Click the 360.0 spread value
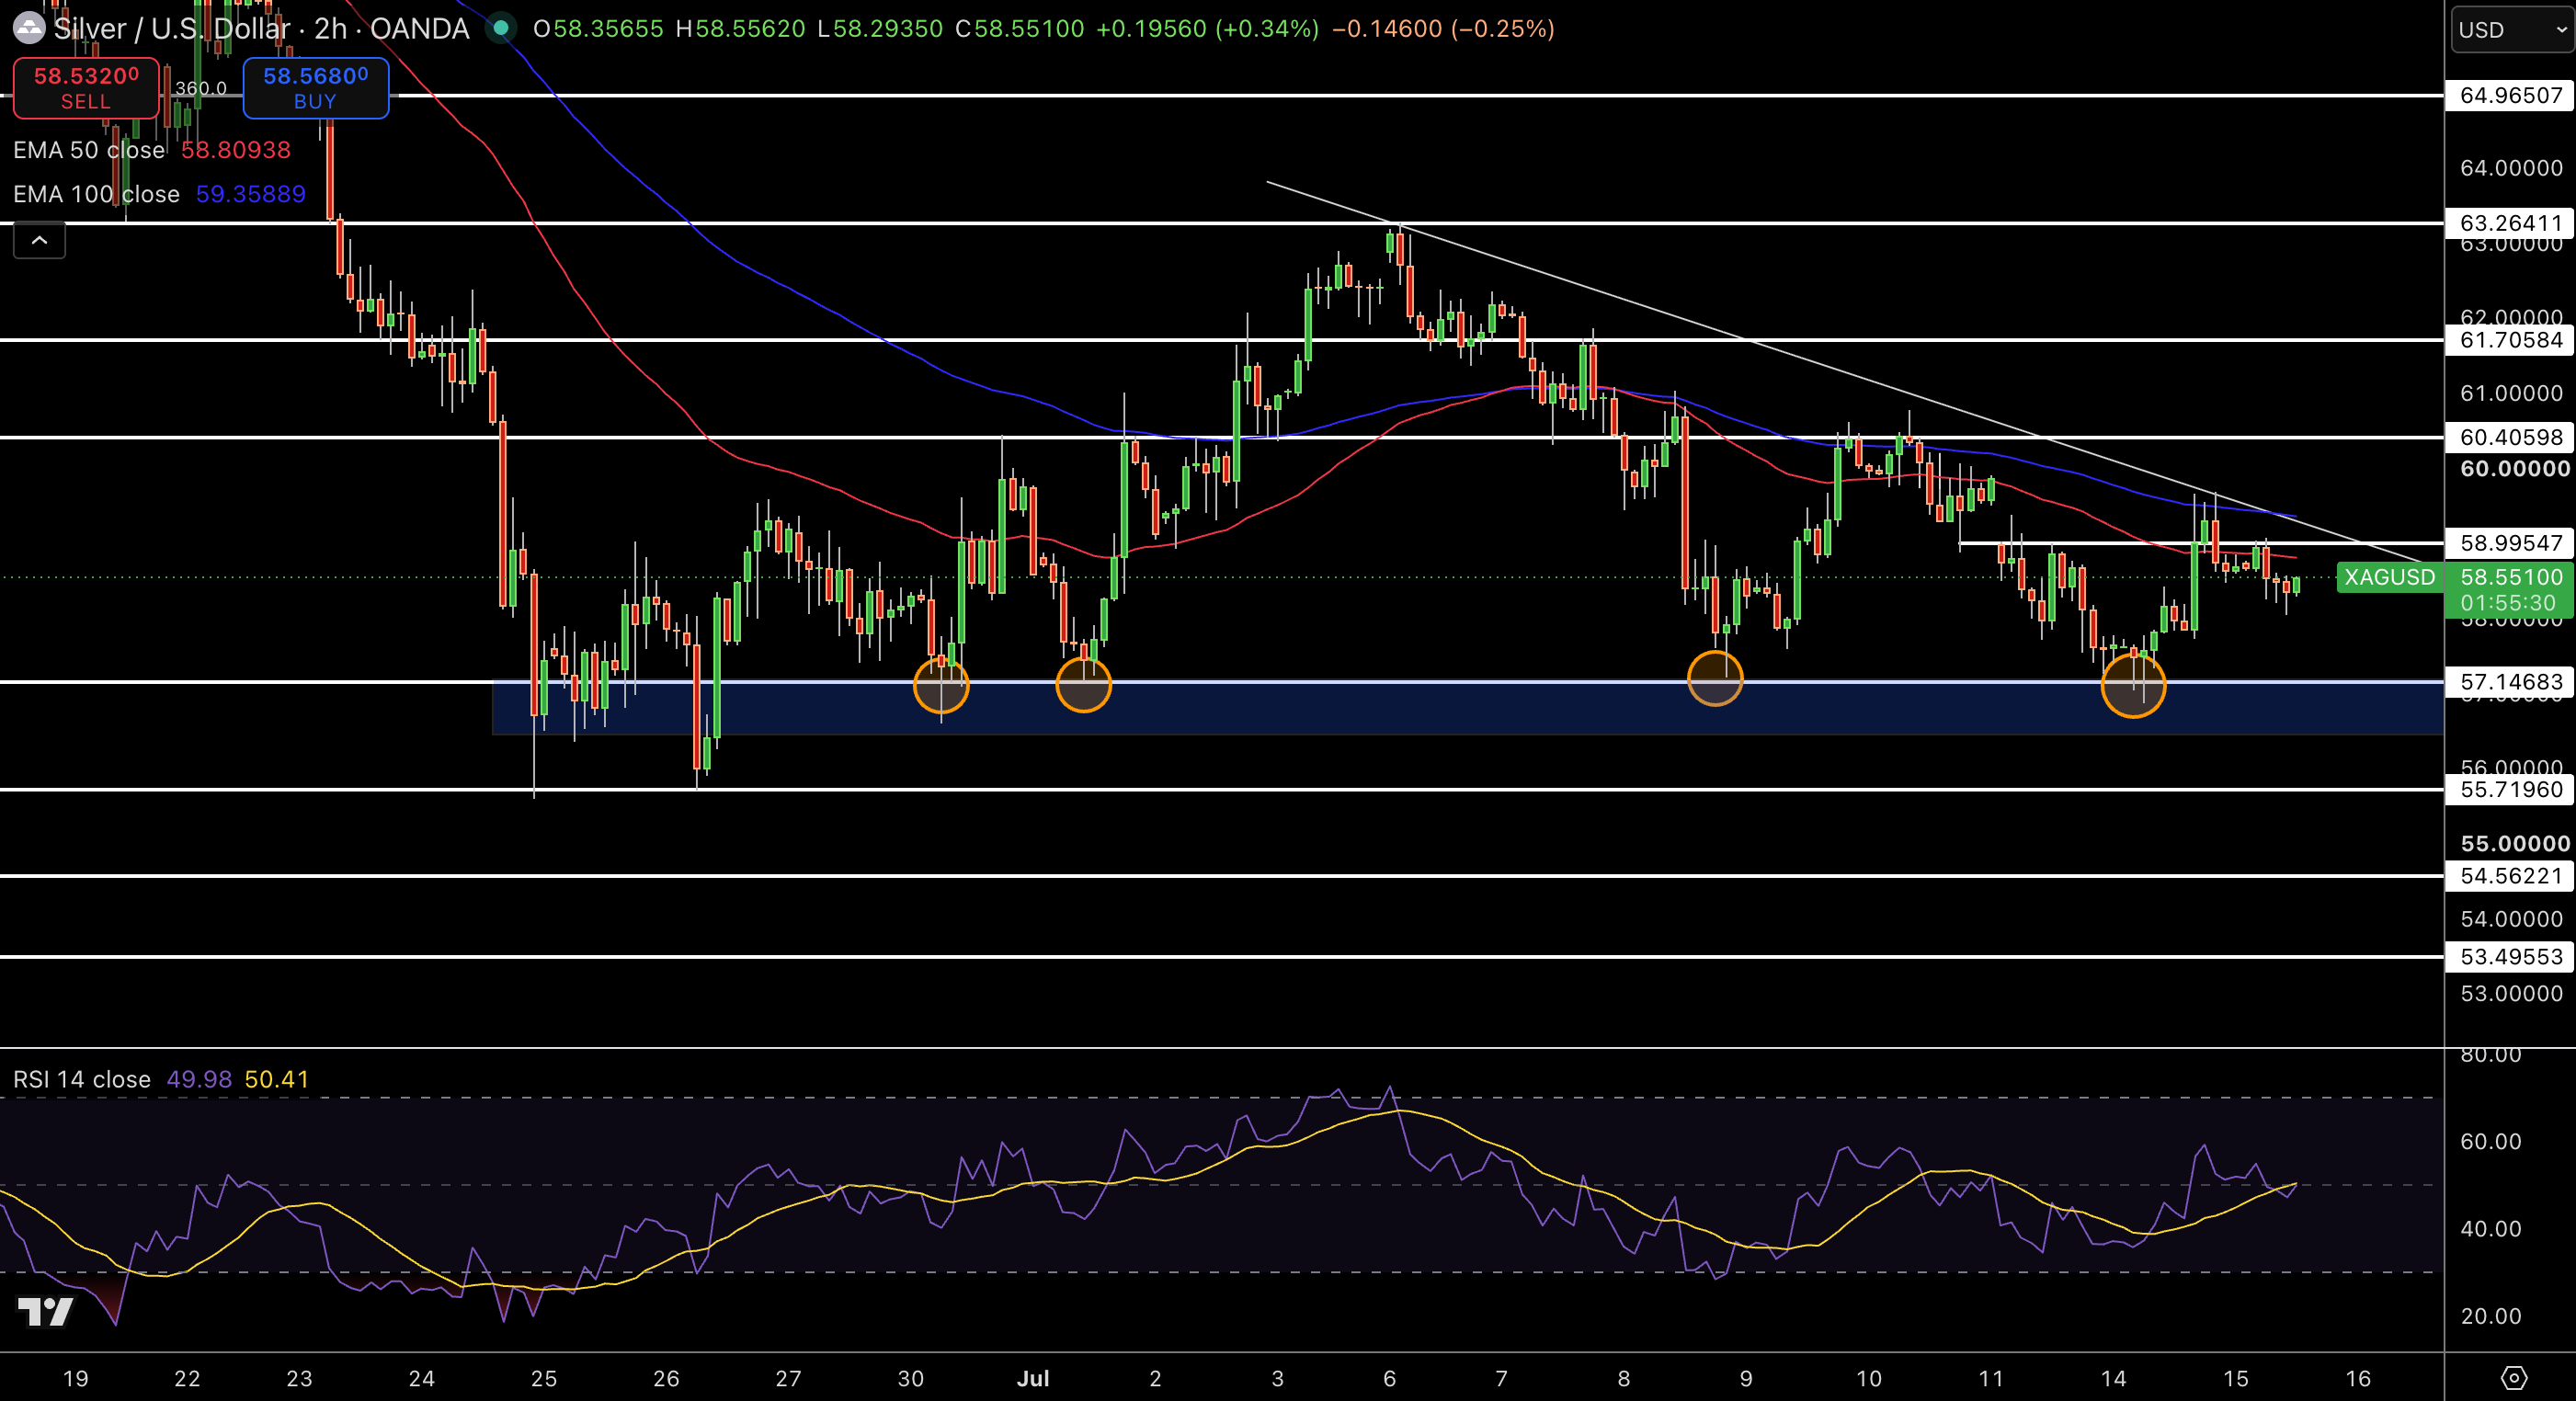The image size is (2576, 1401). [x=201, y=88]
